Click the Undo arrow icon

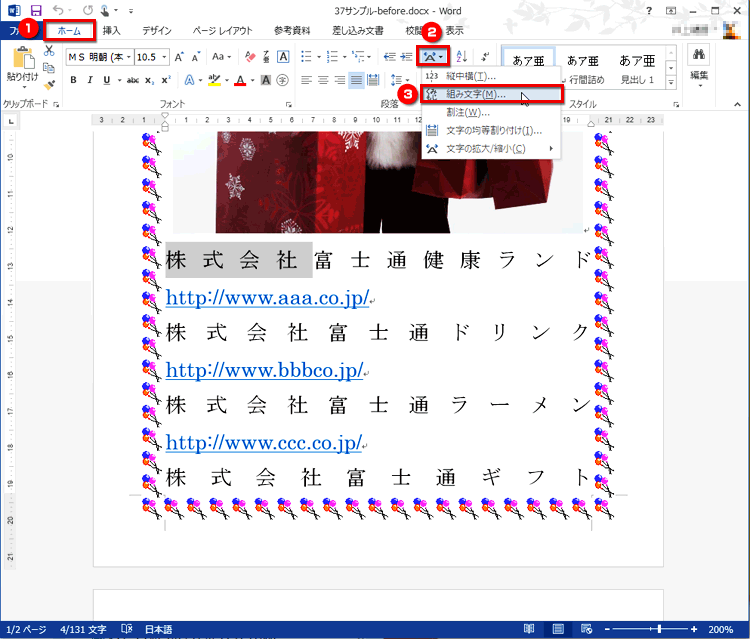[x=58, y=10]
